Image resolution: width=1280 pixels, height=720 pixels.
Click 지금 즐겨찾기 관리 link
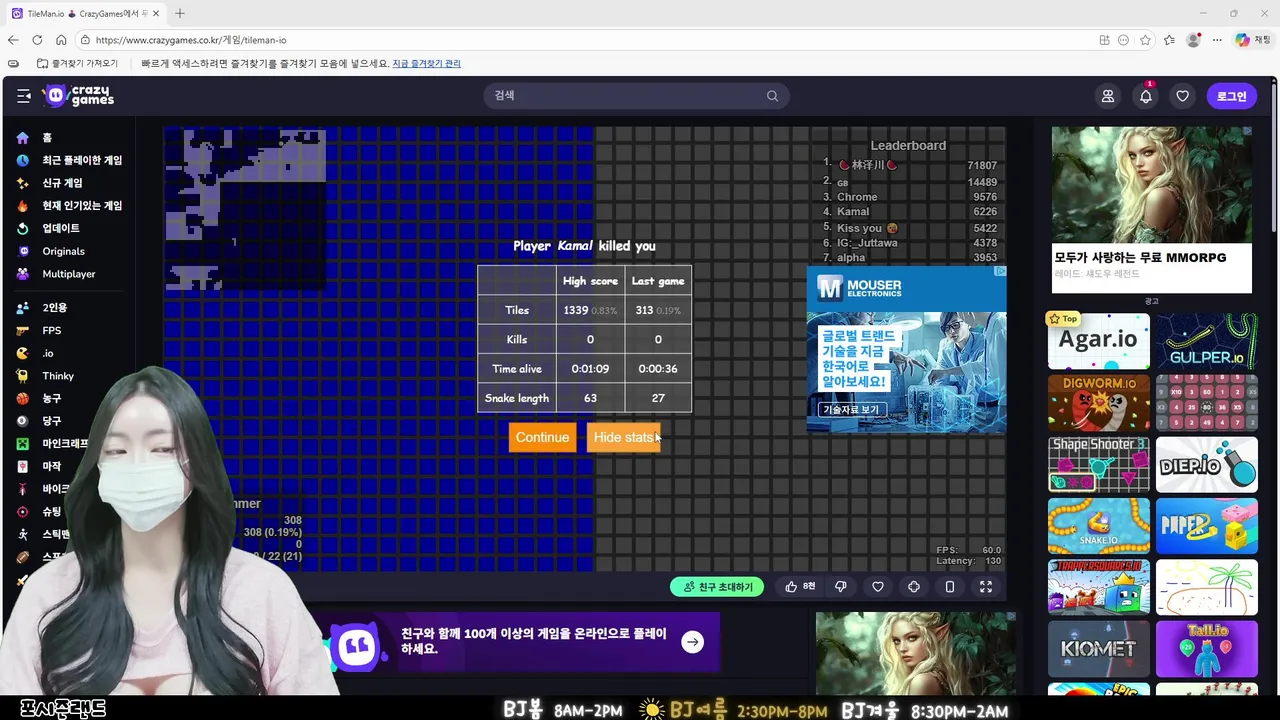(x=426, y=64)
